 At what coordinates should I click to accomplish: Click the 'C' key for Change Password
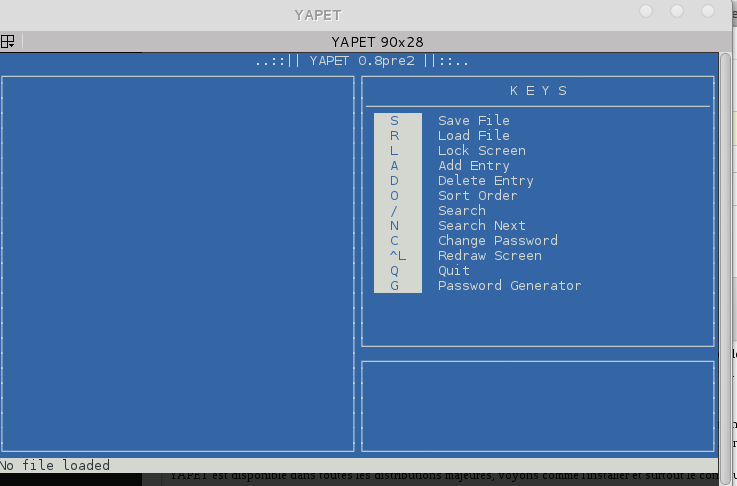point(394,241)
